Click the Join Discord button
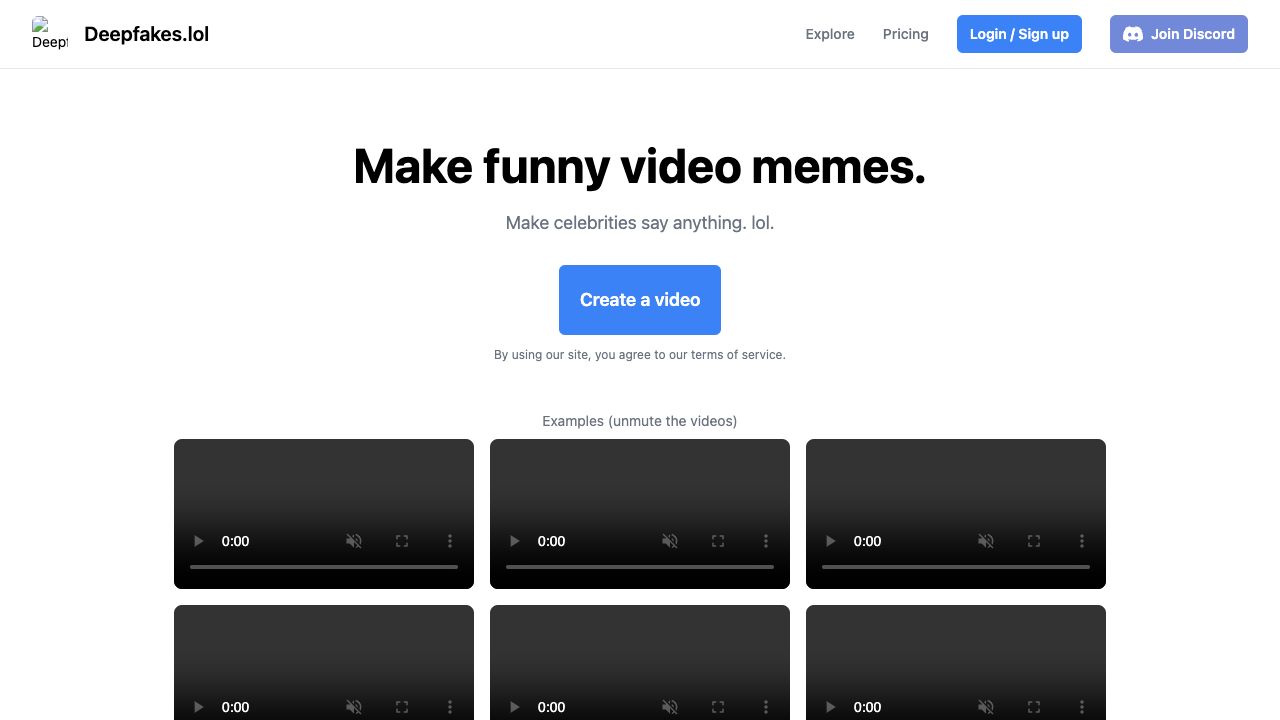Screen dimensions: 1280x720 (x=1178, y=34)
